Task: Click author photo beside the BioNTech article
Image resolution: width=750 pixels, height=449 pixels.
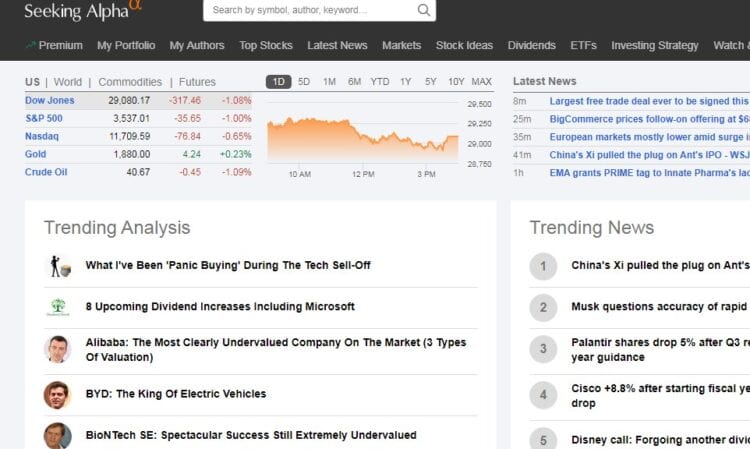Action: tap(58, 436)
